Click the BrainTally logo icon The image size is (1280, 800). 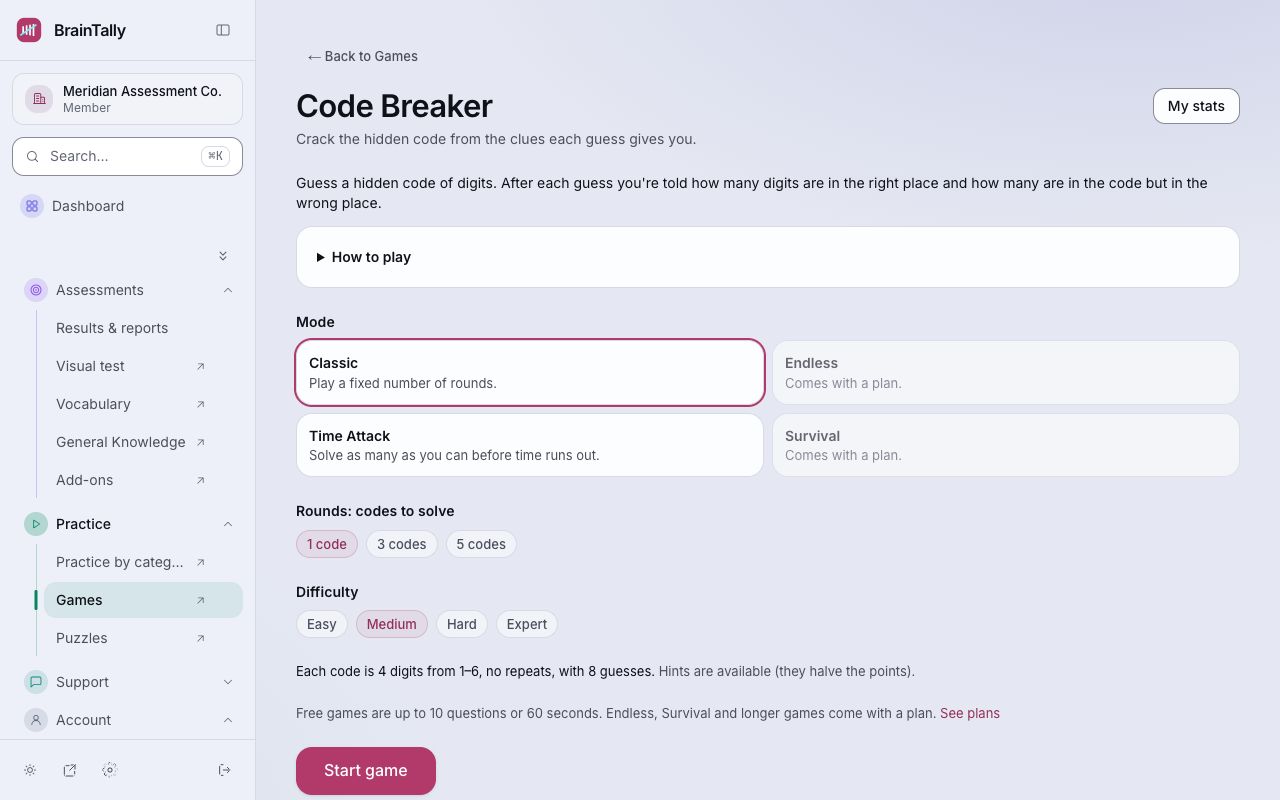29,30
